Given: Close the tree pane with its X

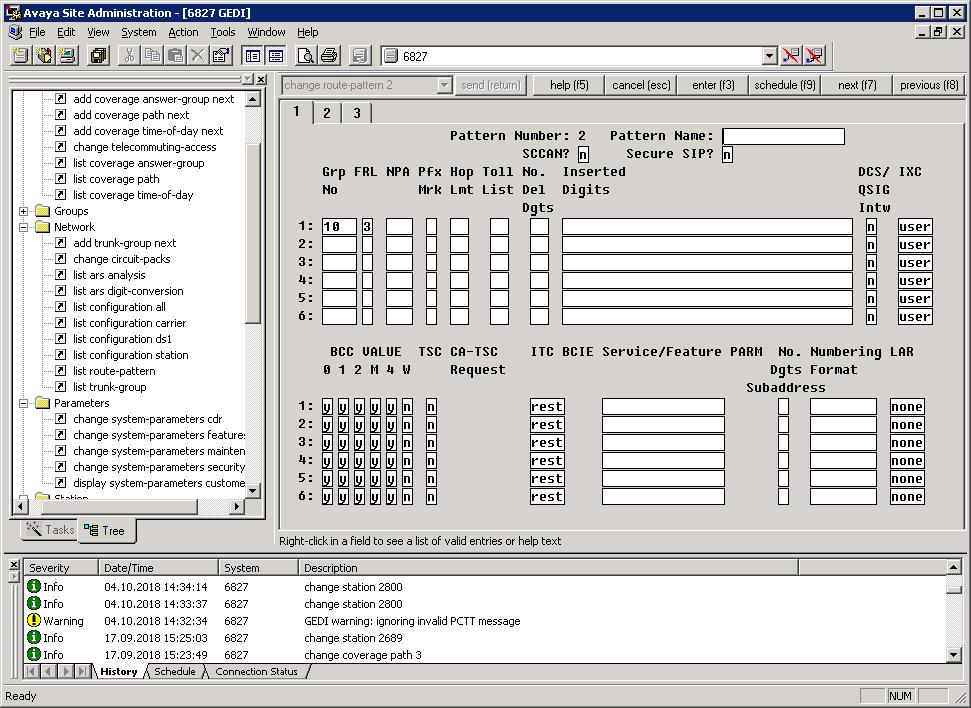Looking at the screenshot, I should tap(261, 79).
